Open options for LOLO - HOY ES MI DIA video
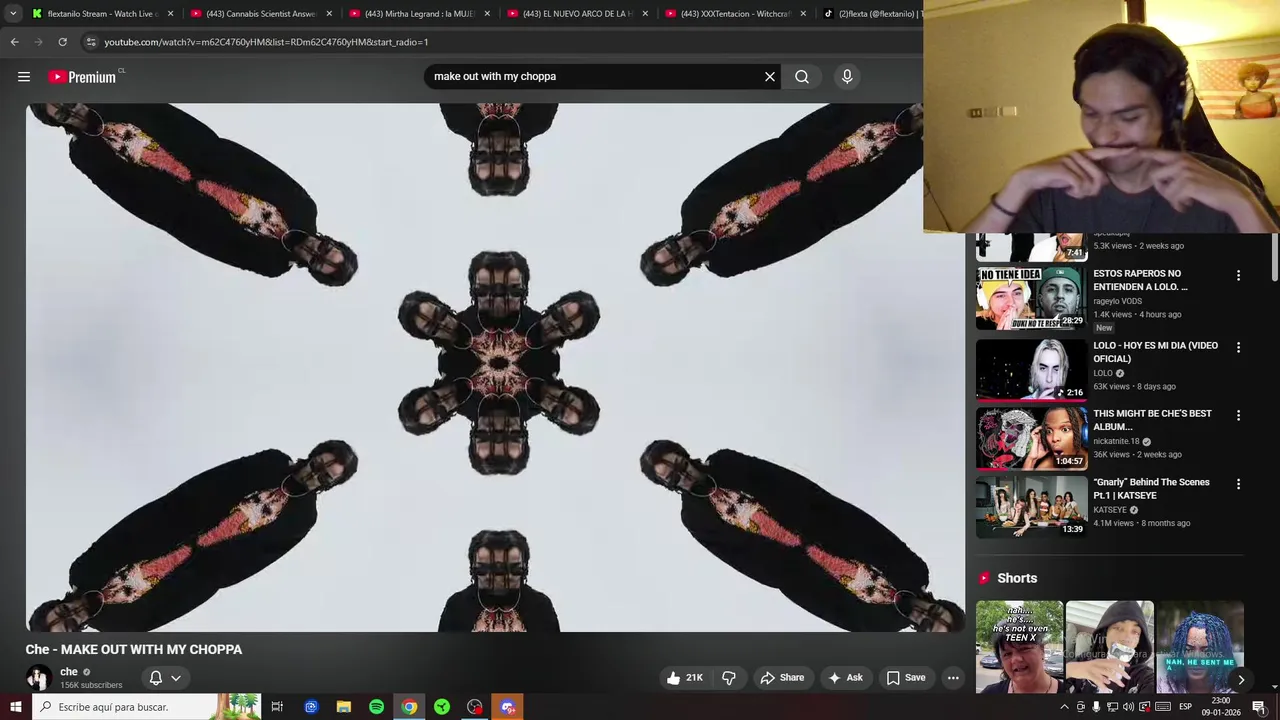The image size is (1280, 720). pyautogui.click(x=1238, y=348)
